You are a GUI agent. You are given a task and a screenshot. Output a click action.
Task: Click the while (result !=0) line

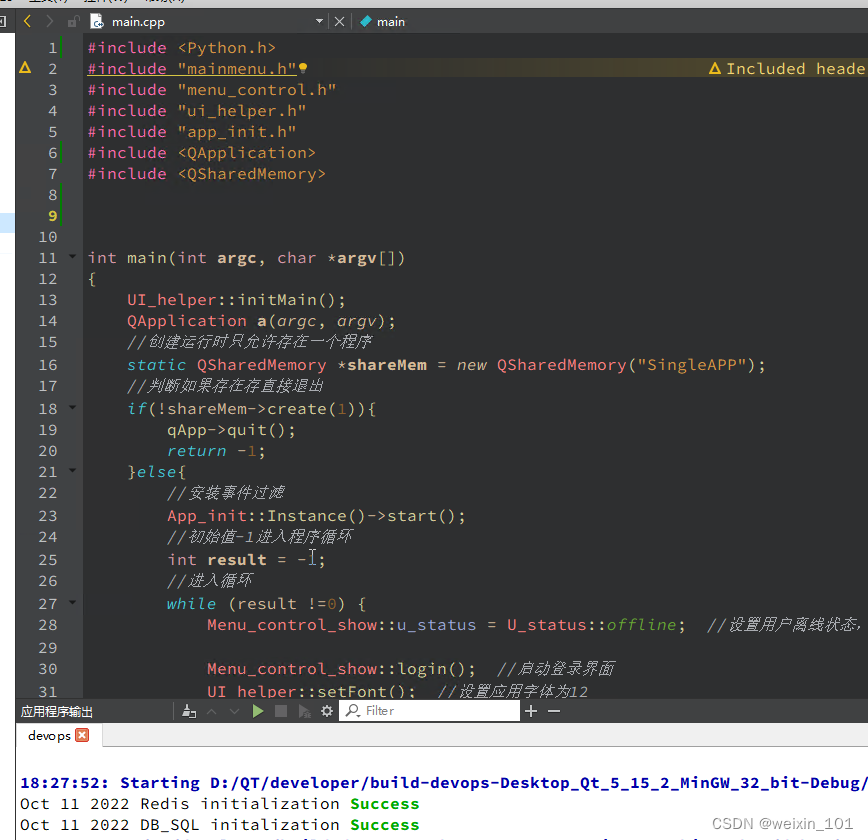pos(266,604)
